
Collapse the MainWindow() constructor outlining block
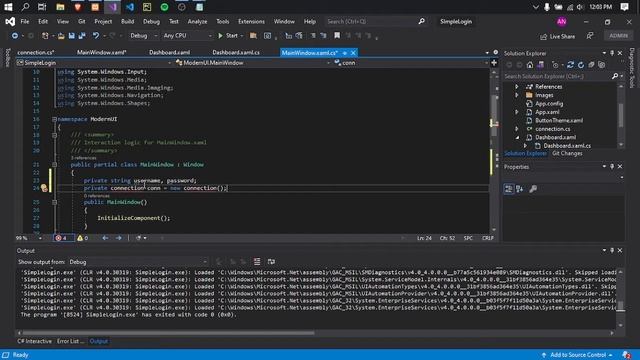(x=54, y=202)
